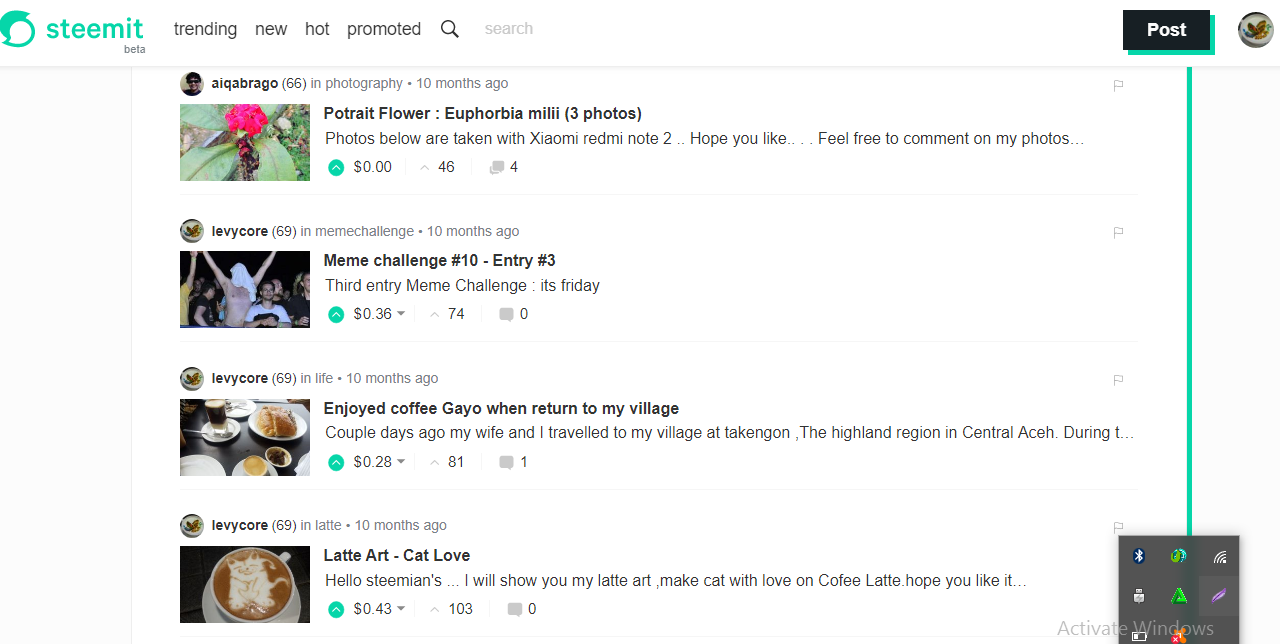Upvote the Potrait Flower Euphorbia milii post
The height and width of the screenshot is (644, 1280).
pos(336,167)
